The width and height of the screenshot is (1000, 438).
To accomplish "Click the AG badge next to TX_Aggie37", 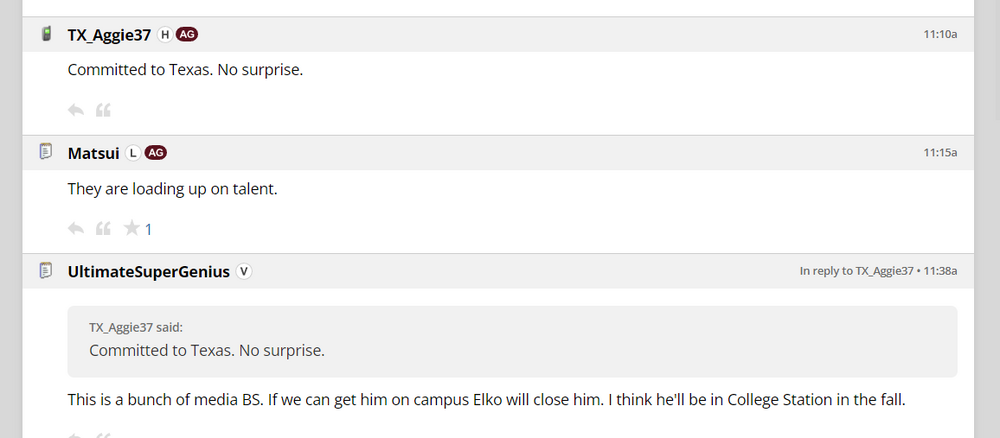I will tap(187, 34).
